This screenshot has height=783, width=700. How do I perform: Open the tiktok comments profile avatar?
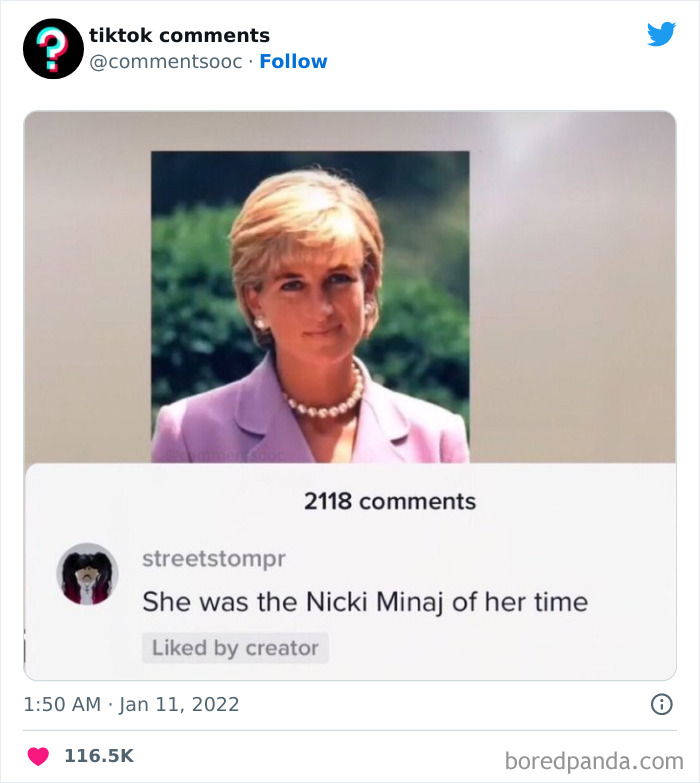[53, 48]
